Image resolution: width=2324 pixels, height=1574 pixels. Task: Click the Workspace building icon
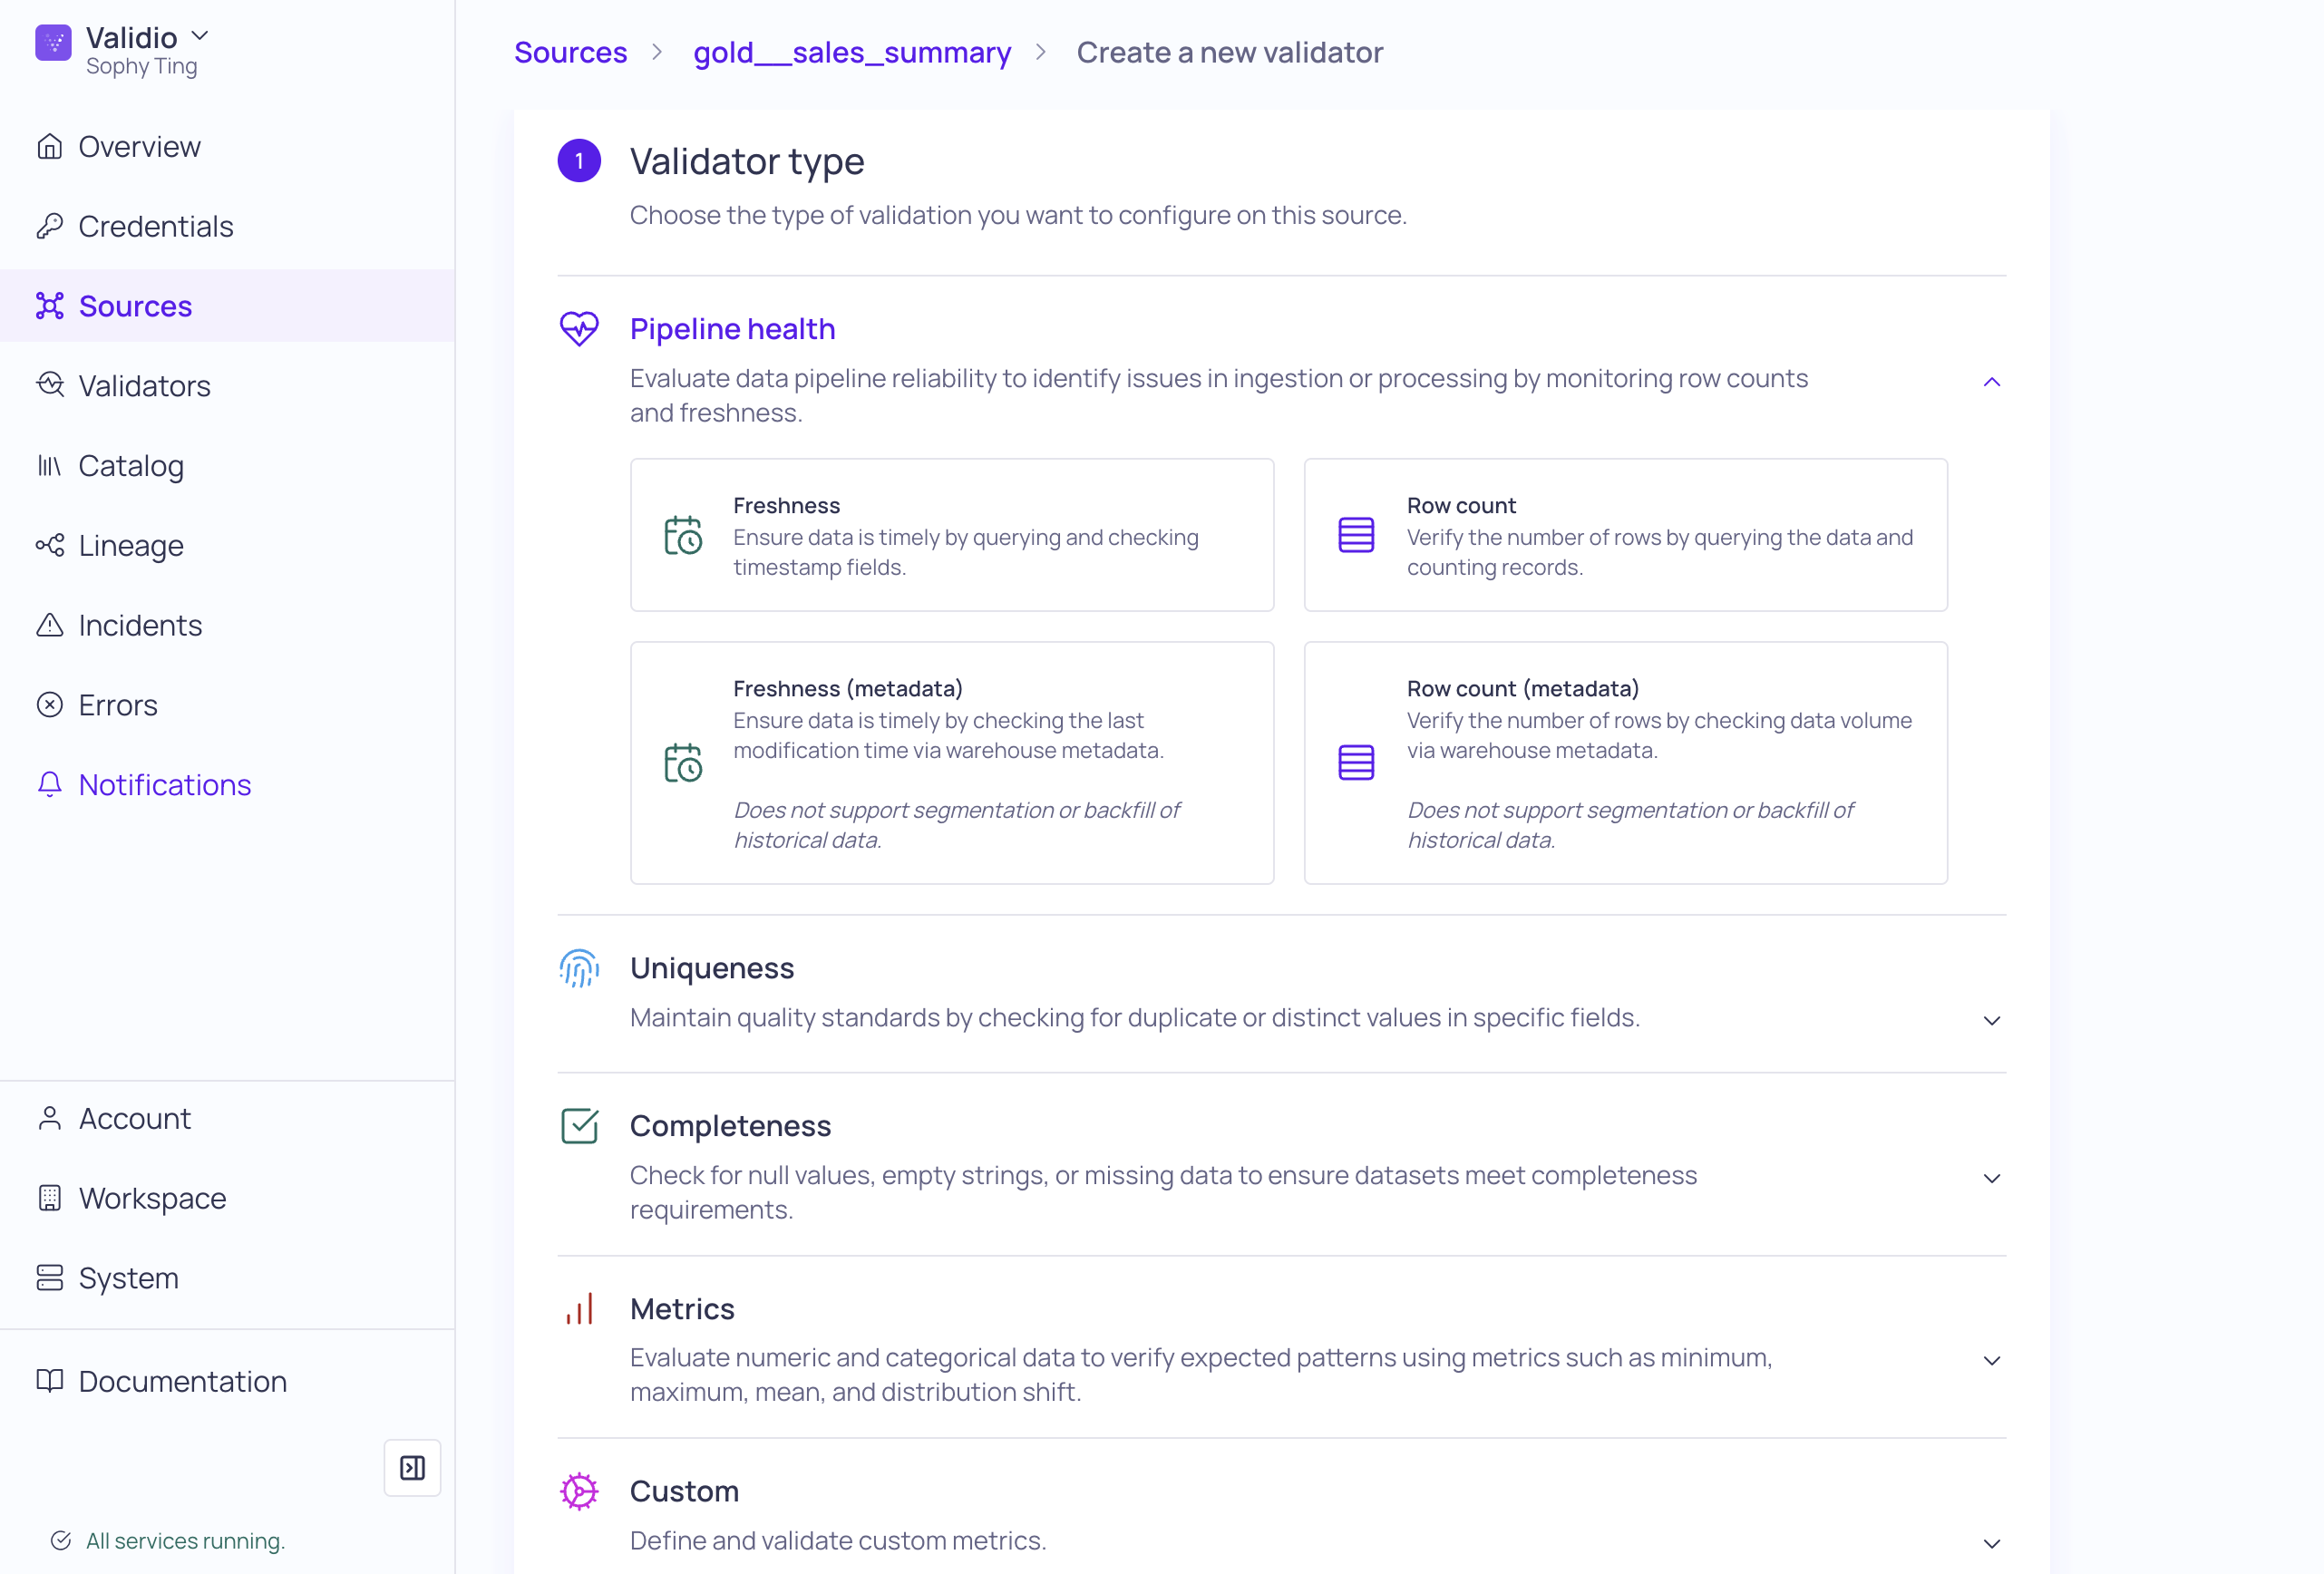(x=50, y=1198)
